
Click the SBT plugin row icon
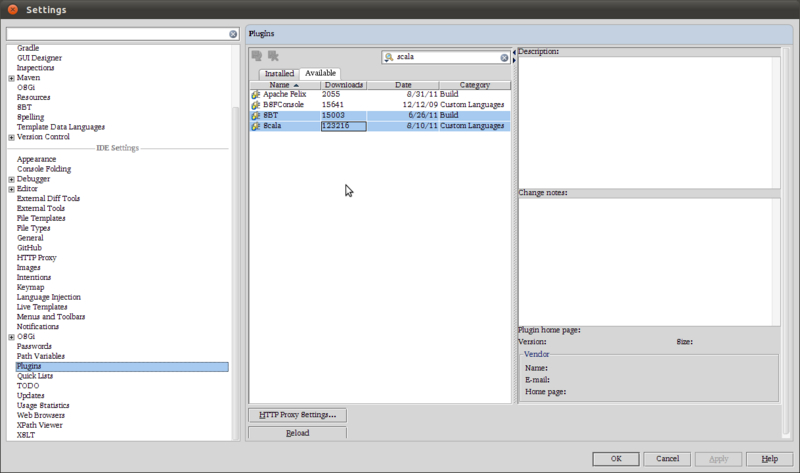[x=256, y=115]
